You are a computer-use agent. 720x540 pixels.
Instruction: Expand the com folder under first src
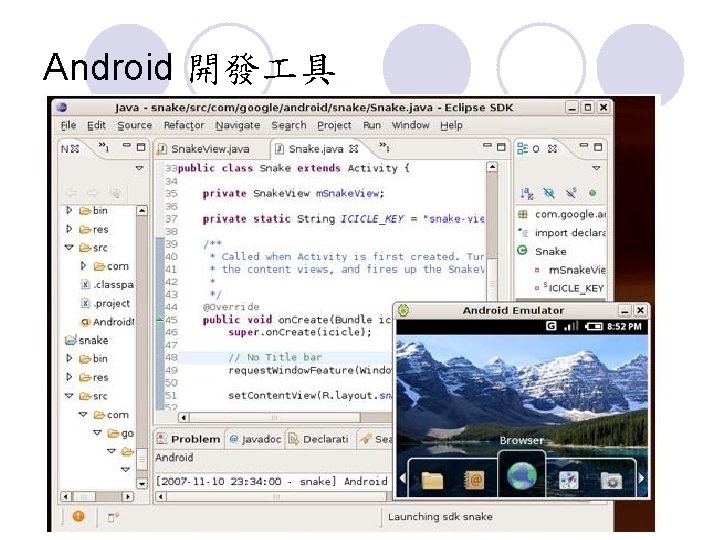coord(83,266)
